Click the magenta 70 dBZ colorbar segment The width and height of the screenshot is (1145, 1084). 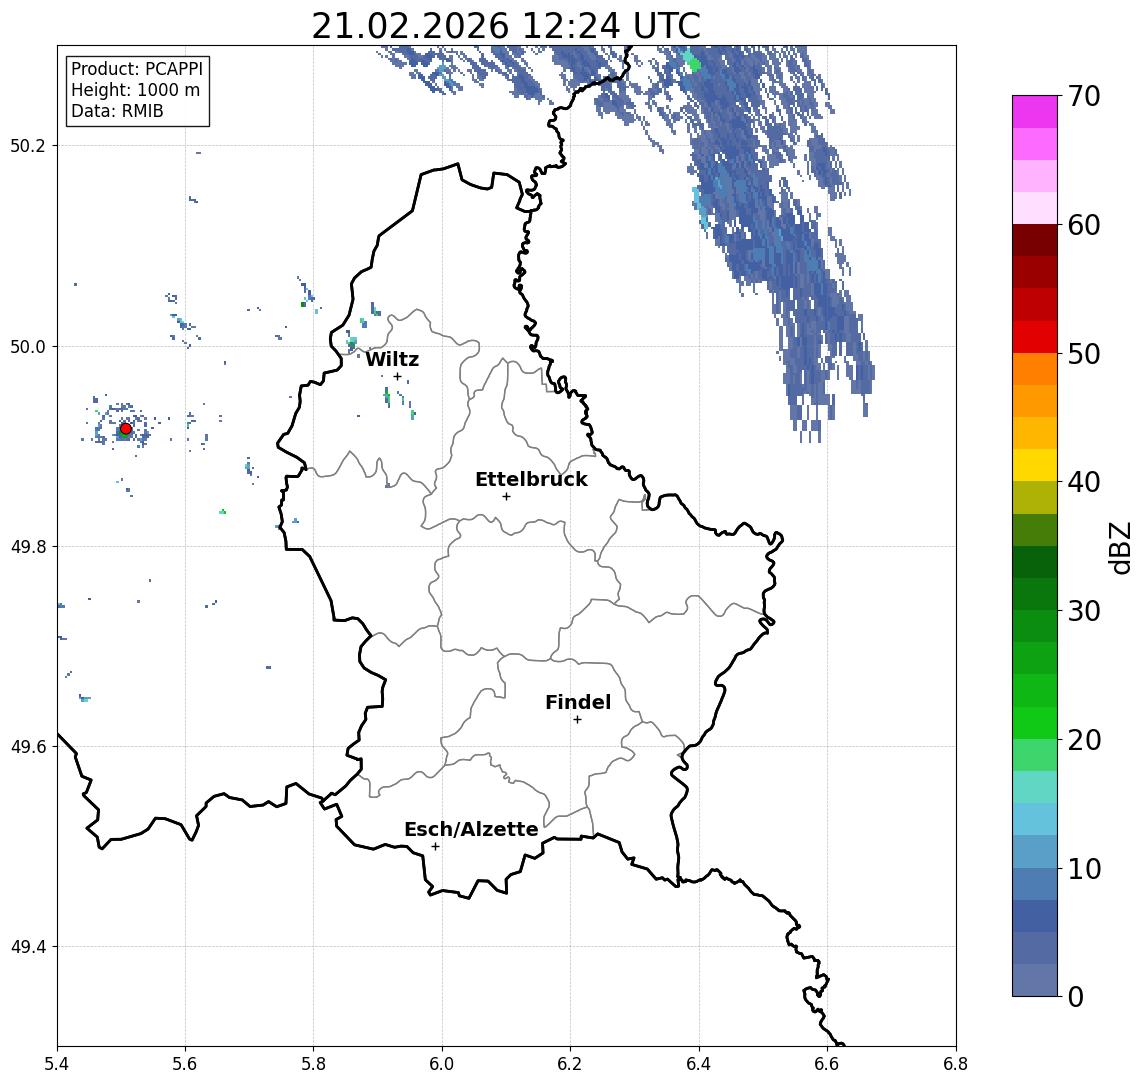click(1035, 112)
